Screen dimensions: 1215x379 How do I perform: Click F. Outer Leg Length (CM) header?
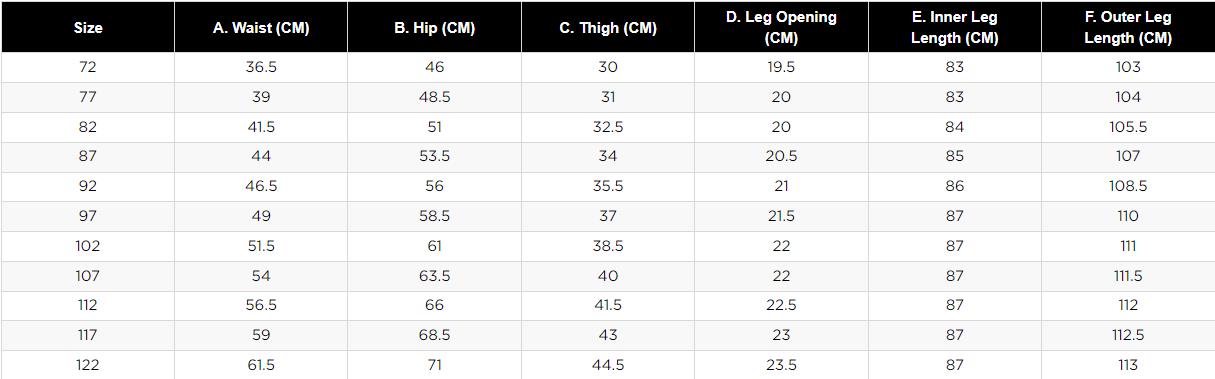1128,28
